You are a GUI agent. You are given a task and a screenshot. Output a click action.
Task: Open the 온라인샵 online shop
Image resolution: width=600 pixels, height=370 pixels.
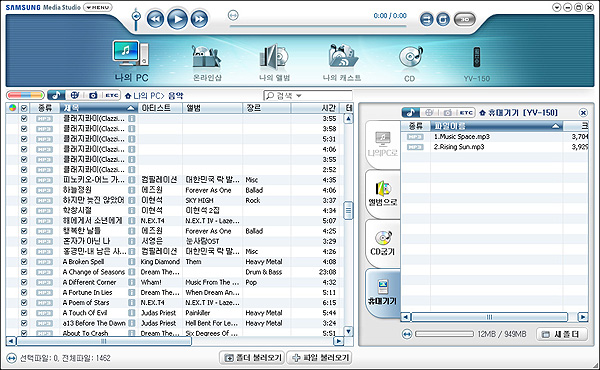(x=207, y=63)
